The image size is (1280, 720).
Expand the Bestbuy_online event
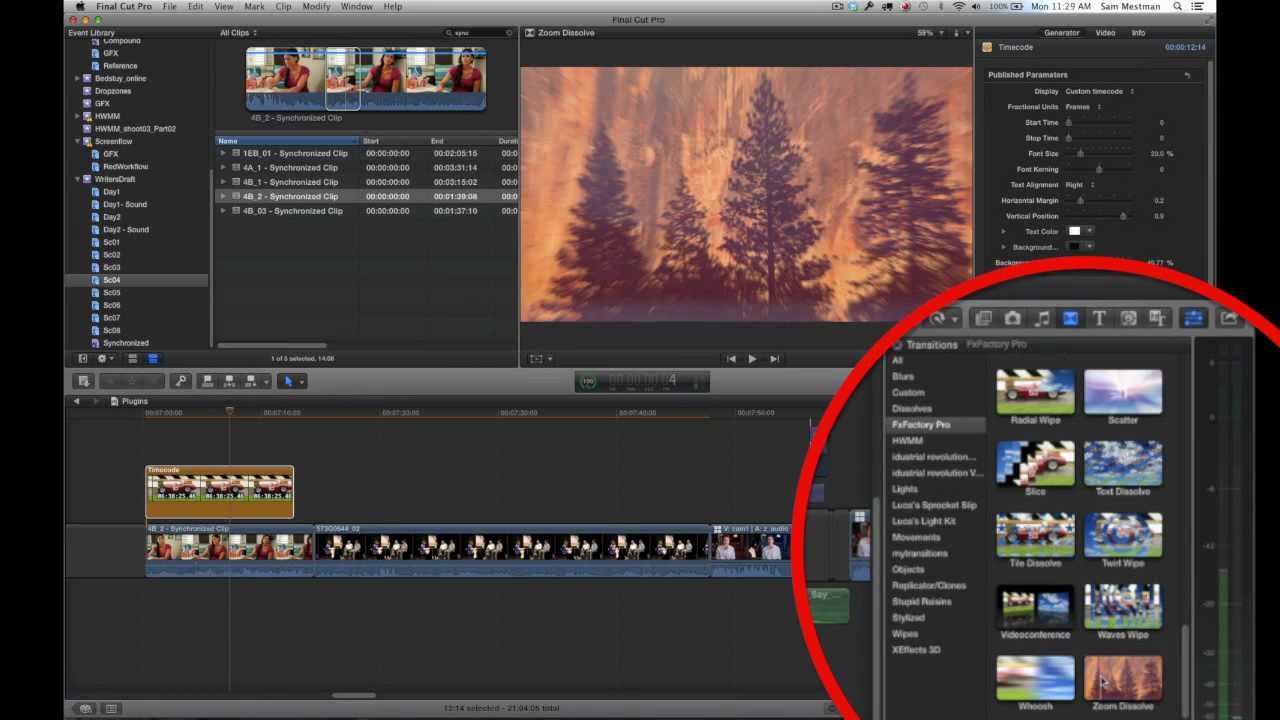77,78
